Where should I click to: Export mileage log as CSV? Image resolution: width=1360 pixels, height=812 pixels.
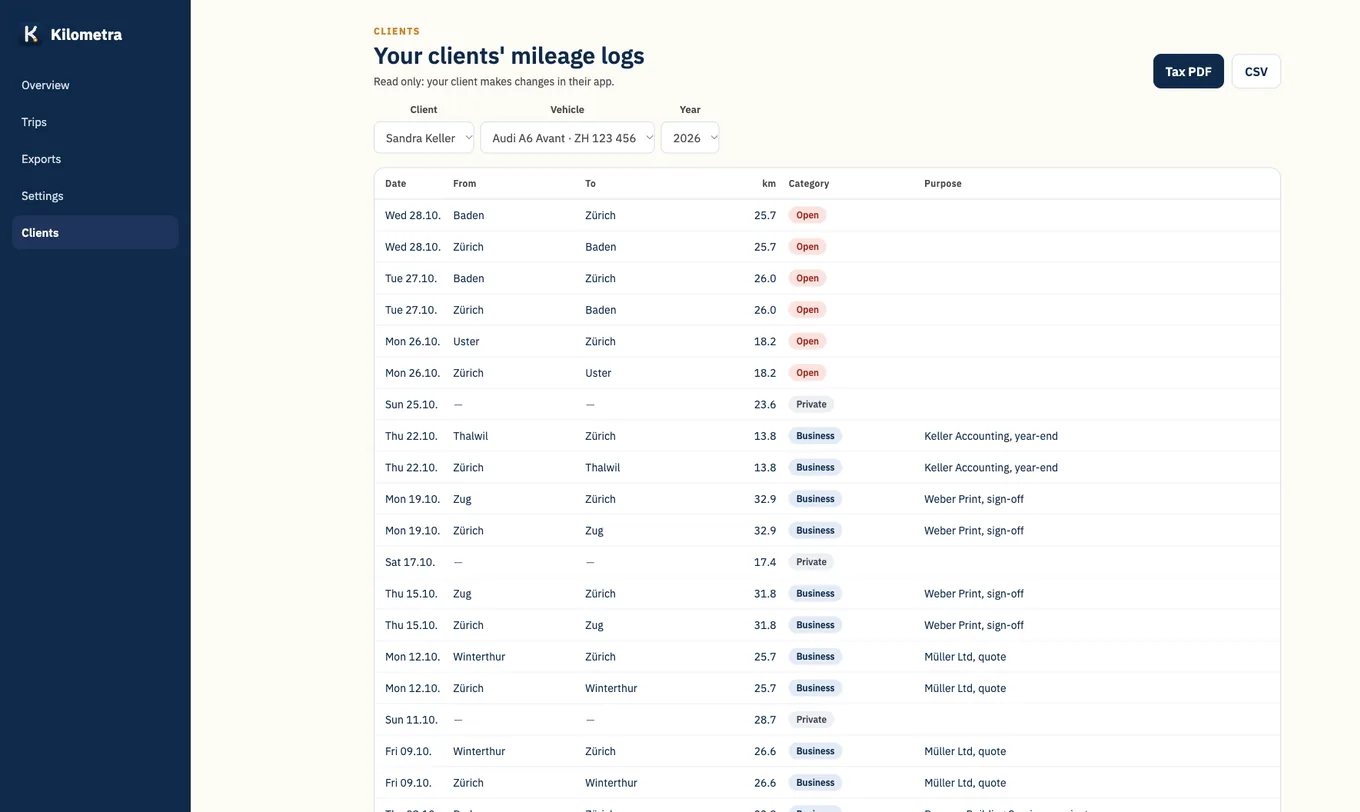point(1256,71)
